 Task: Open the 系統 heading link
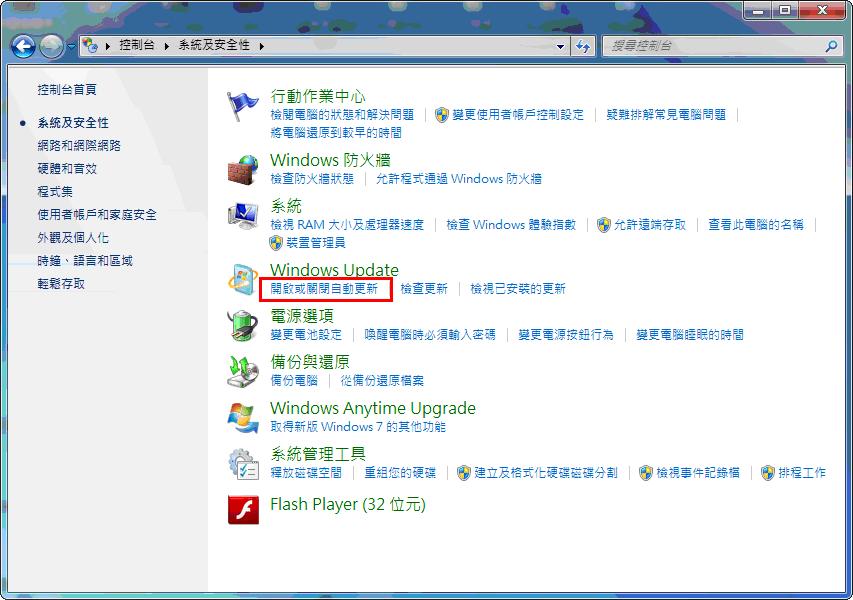pyautogui.click(x=286, y=206)
